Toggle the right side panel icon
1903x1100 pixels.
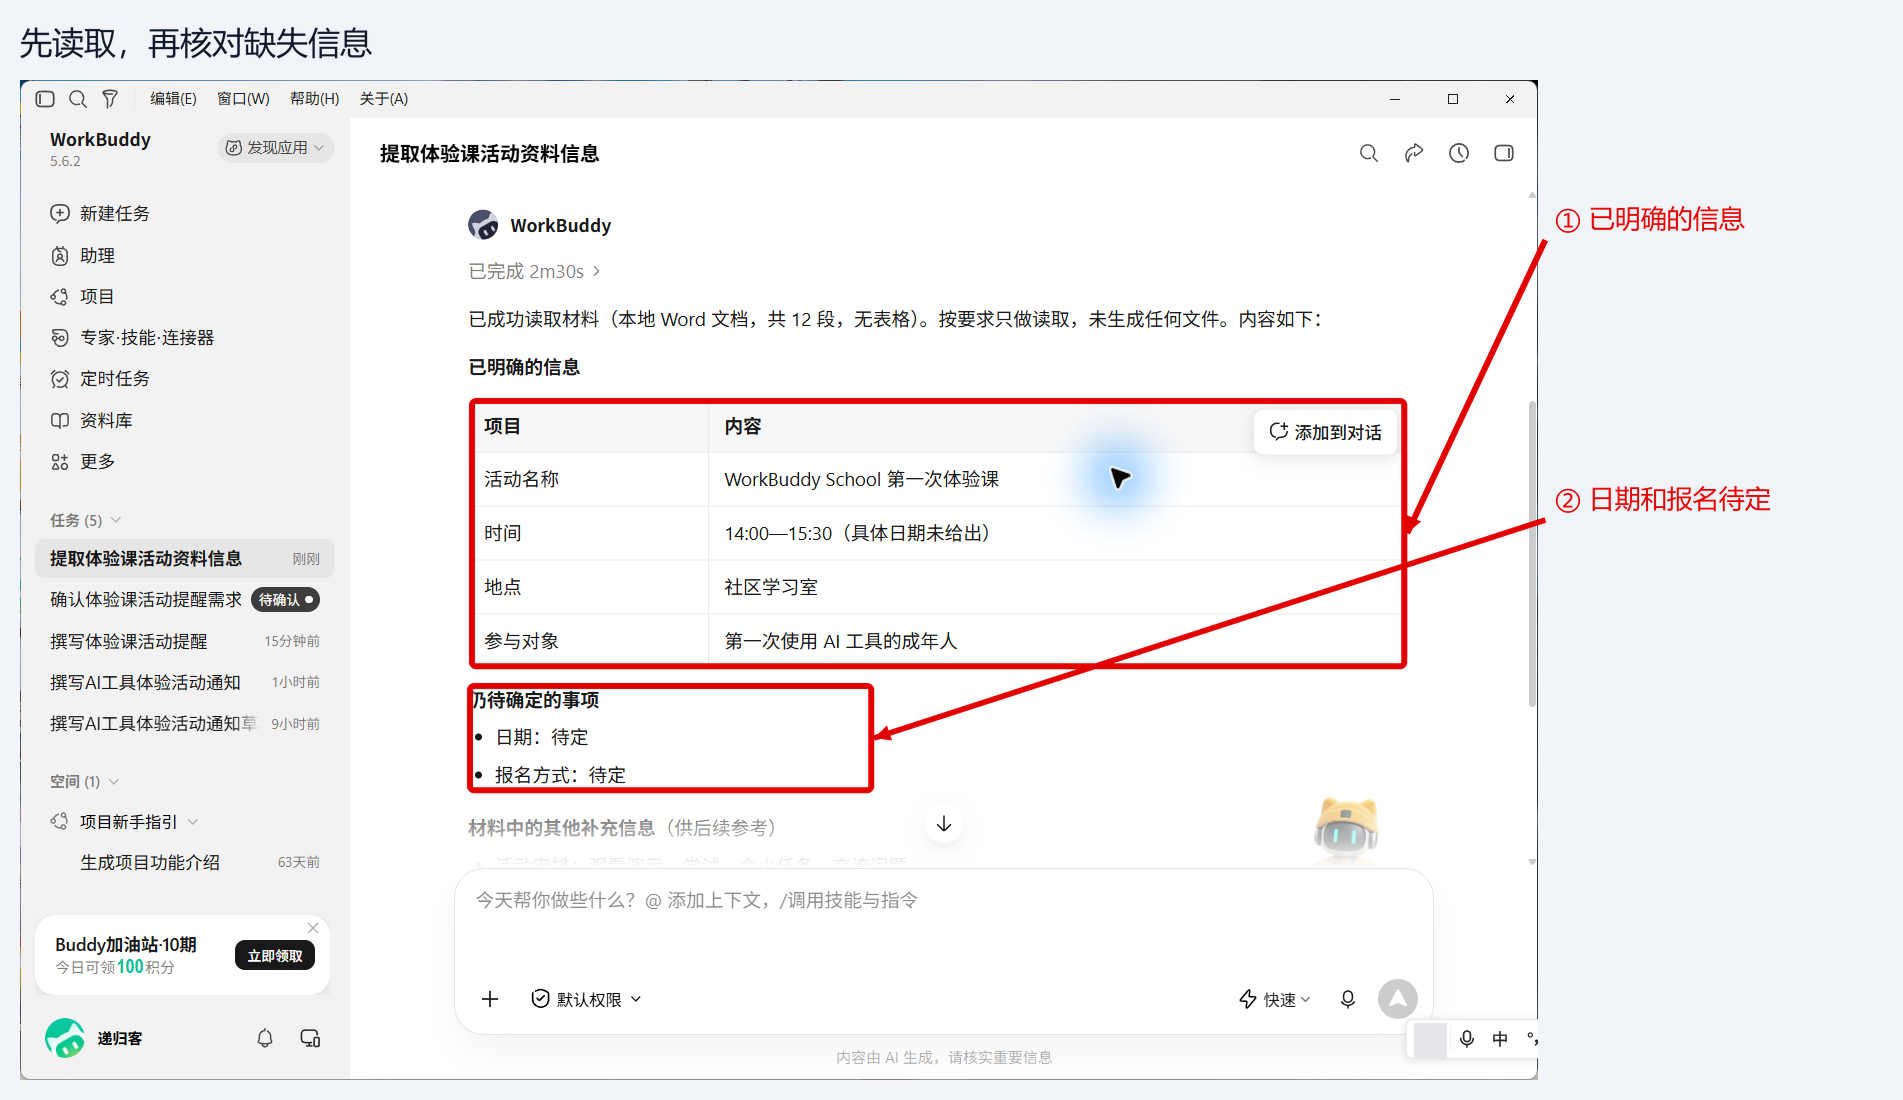[x=1504, y=153]
